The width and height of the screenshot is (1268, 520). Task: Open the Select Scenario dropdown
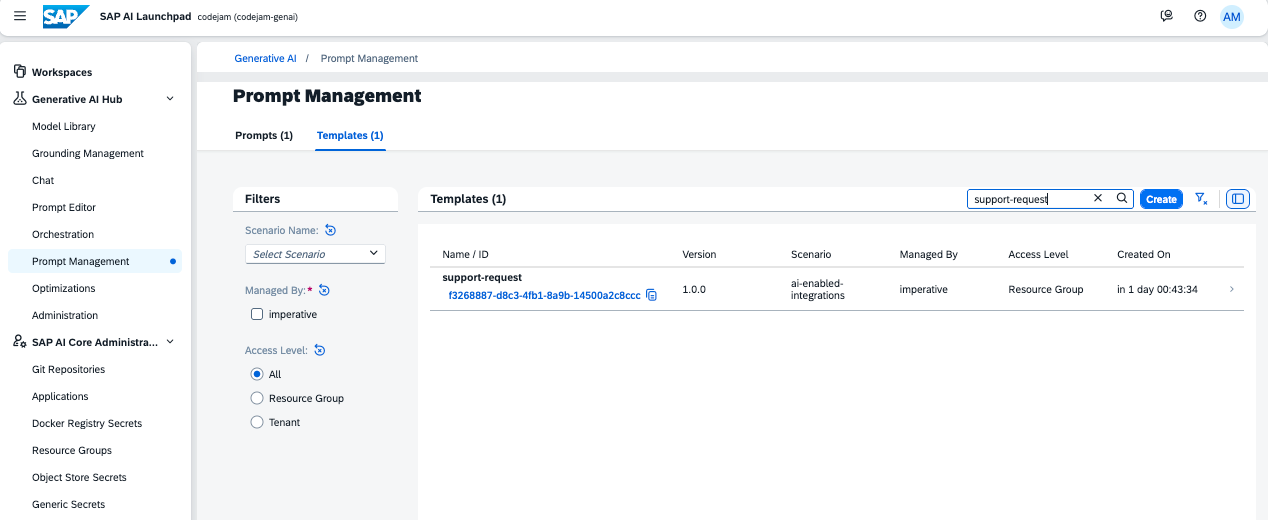(x=315, y=254)
